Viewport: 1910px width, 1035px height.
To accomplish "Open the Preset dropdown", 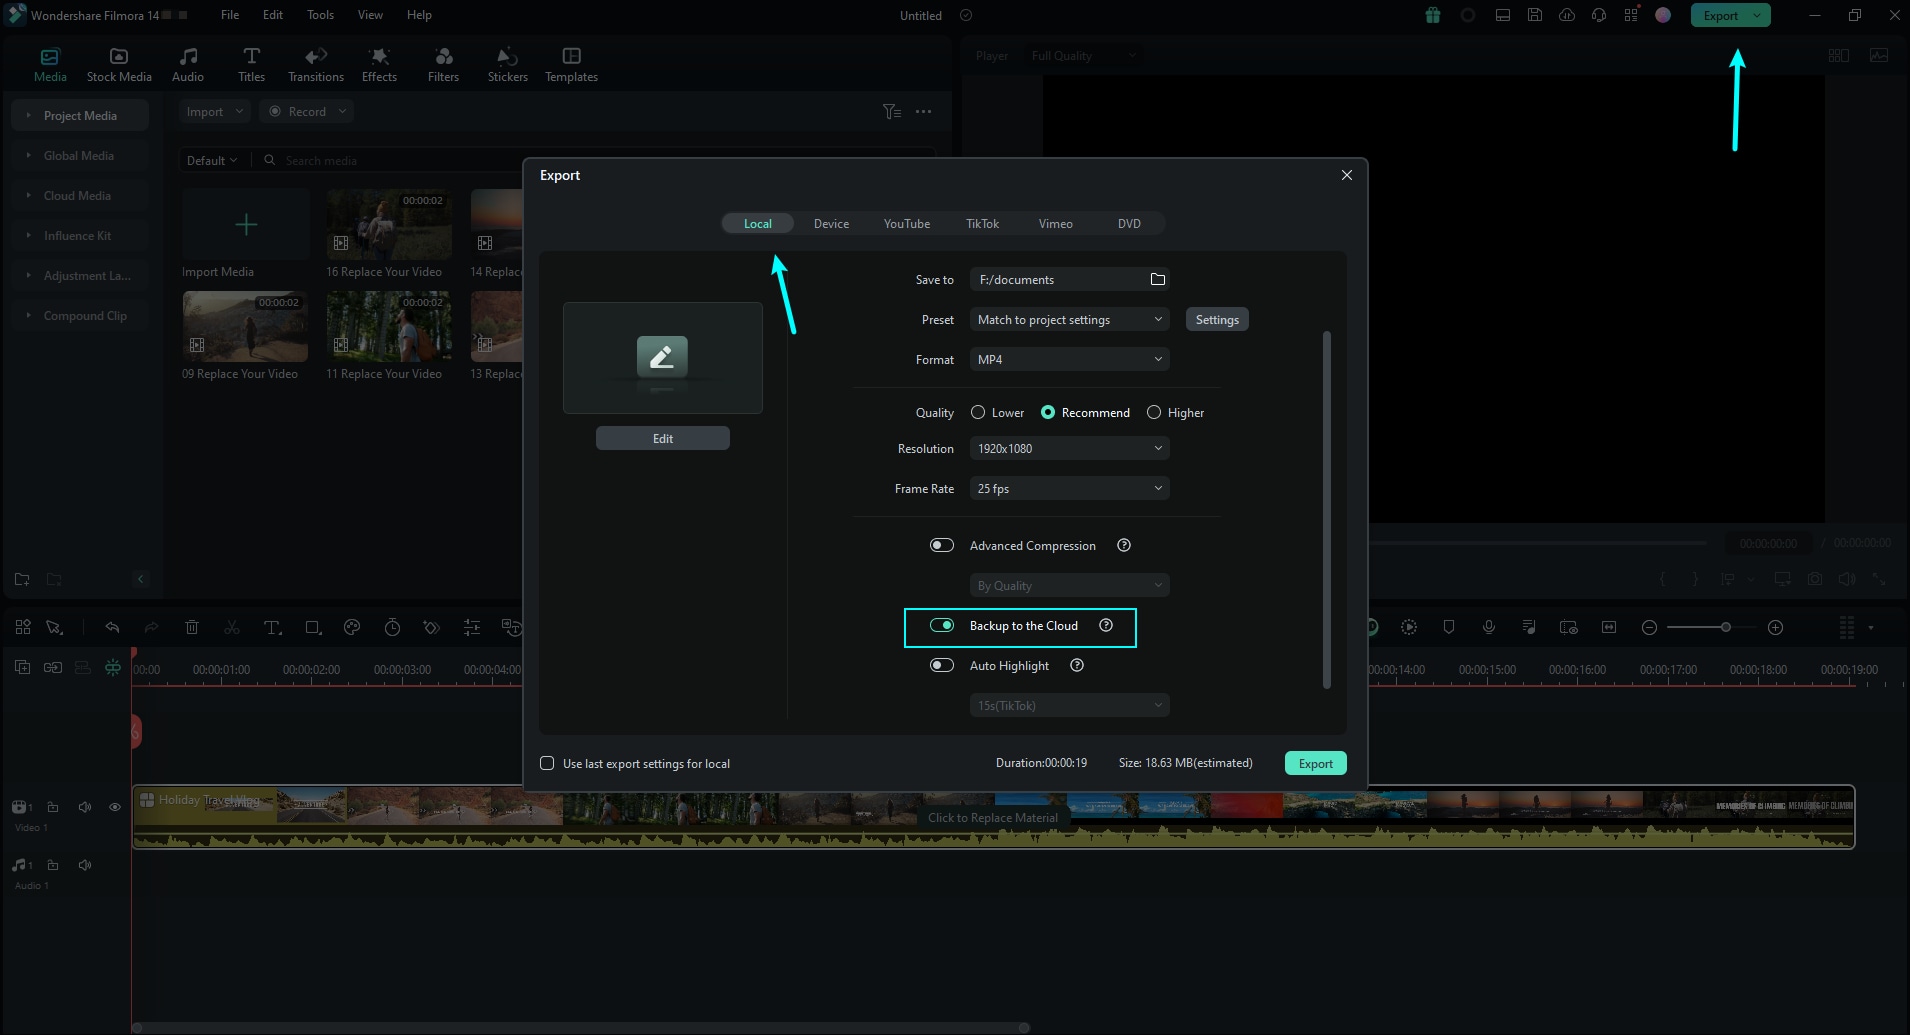I will click(x=1069, y=319).
